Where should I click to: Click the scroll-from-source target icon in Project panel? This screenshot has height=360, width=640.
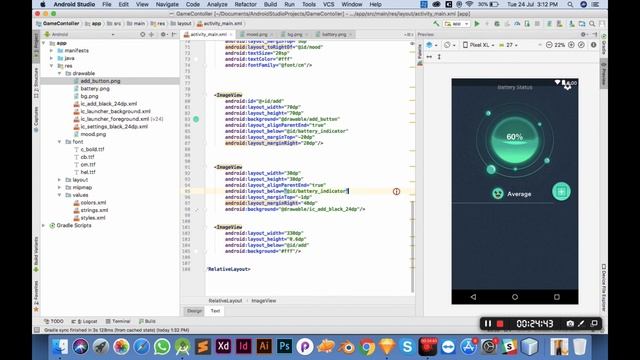[x=142, y=34]
